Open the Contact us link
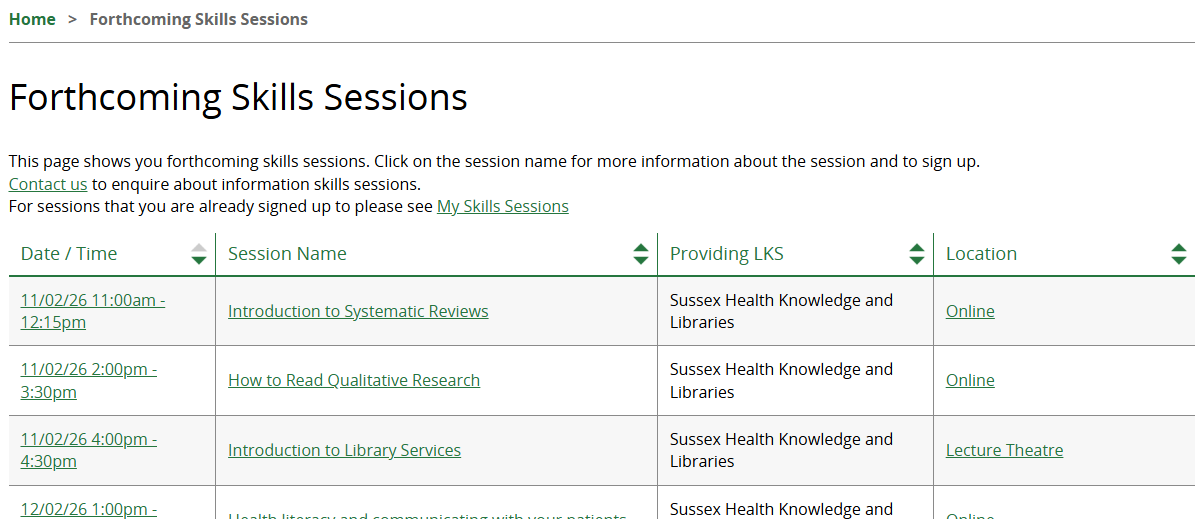The height and width of the screenshot is (519, 1202). (48, 184)
